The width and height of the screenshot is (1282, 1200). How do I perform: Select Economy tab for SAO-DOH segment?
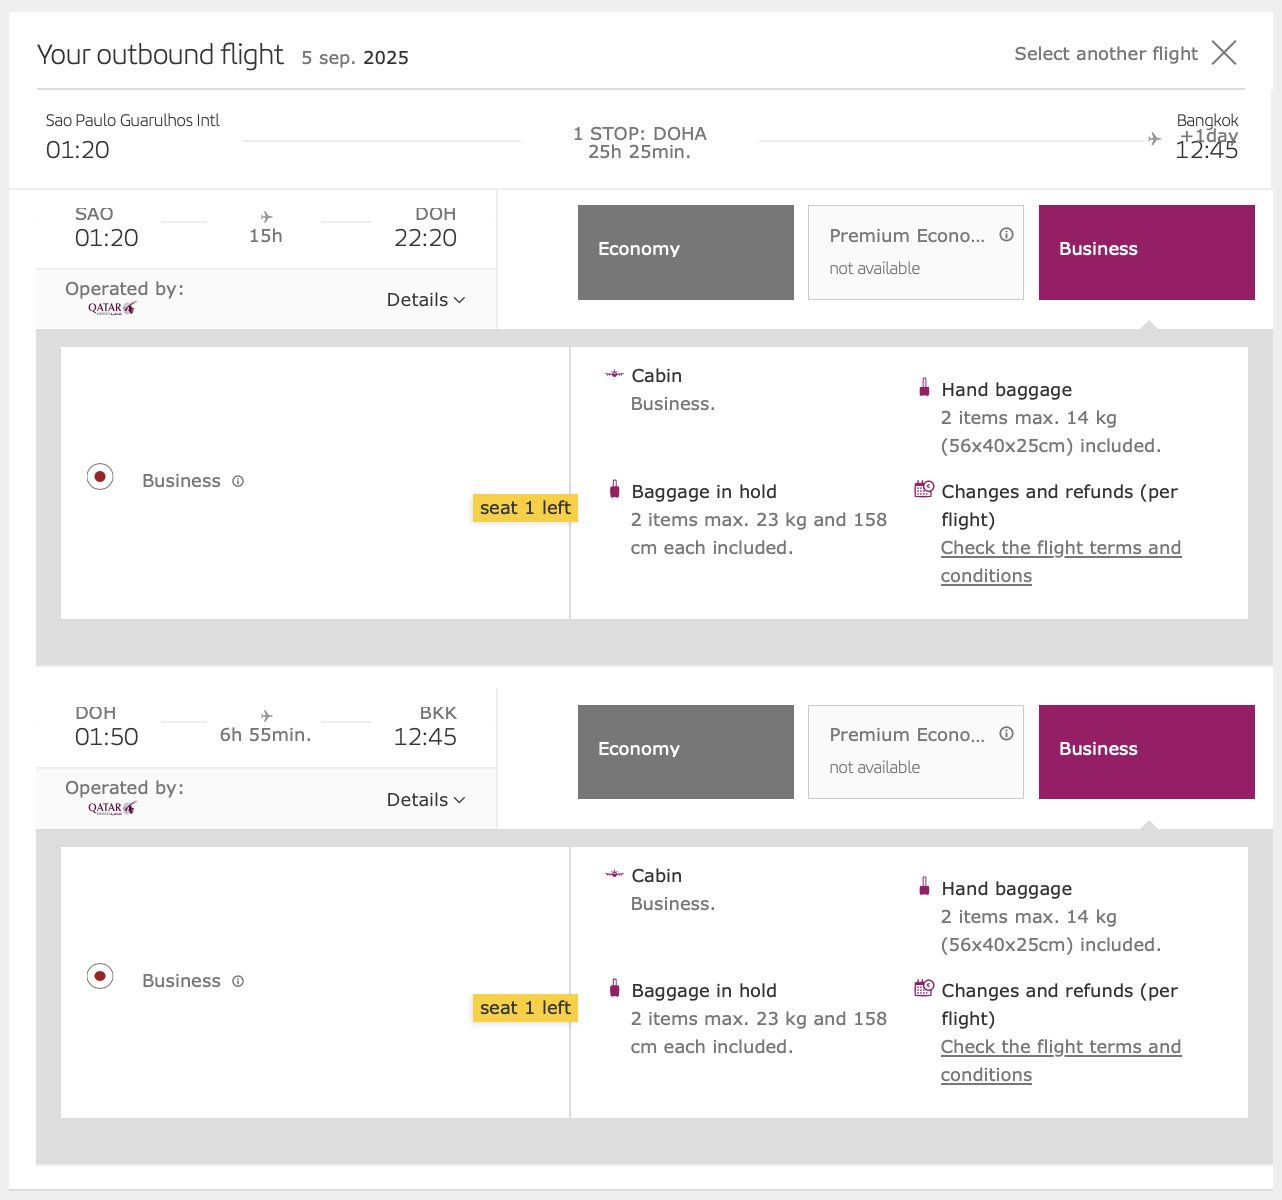pos(686,252)
